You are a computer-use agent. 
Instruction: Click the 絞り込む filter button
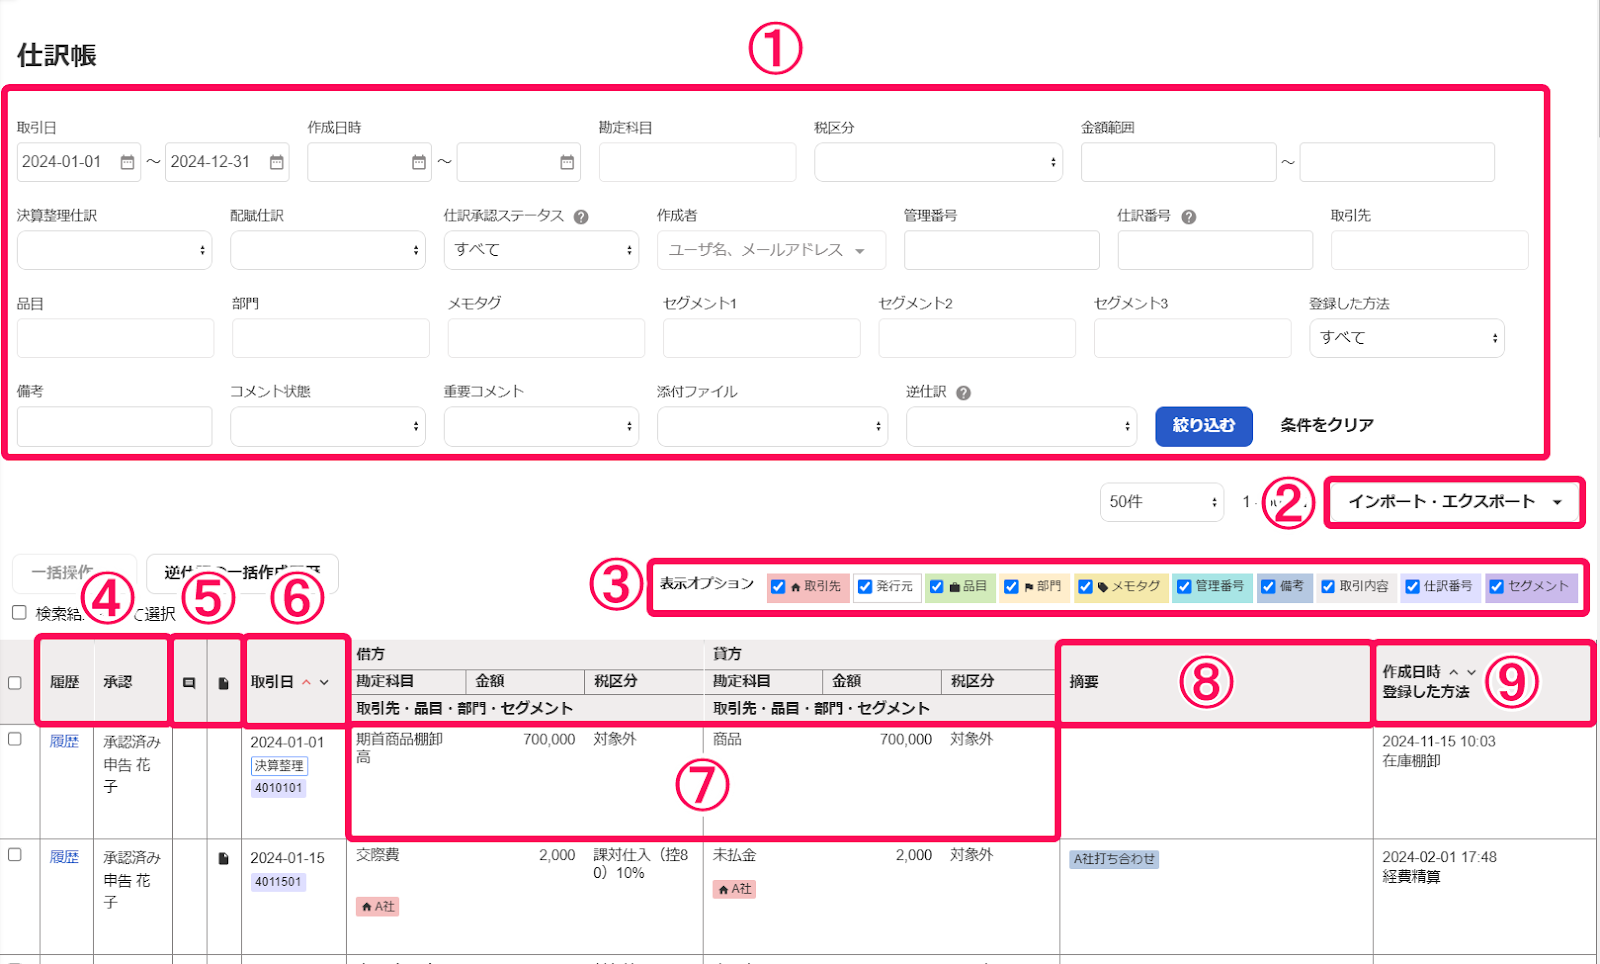coord(1203,426)
